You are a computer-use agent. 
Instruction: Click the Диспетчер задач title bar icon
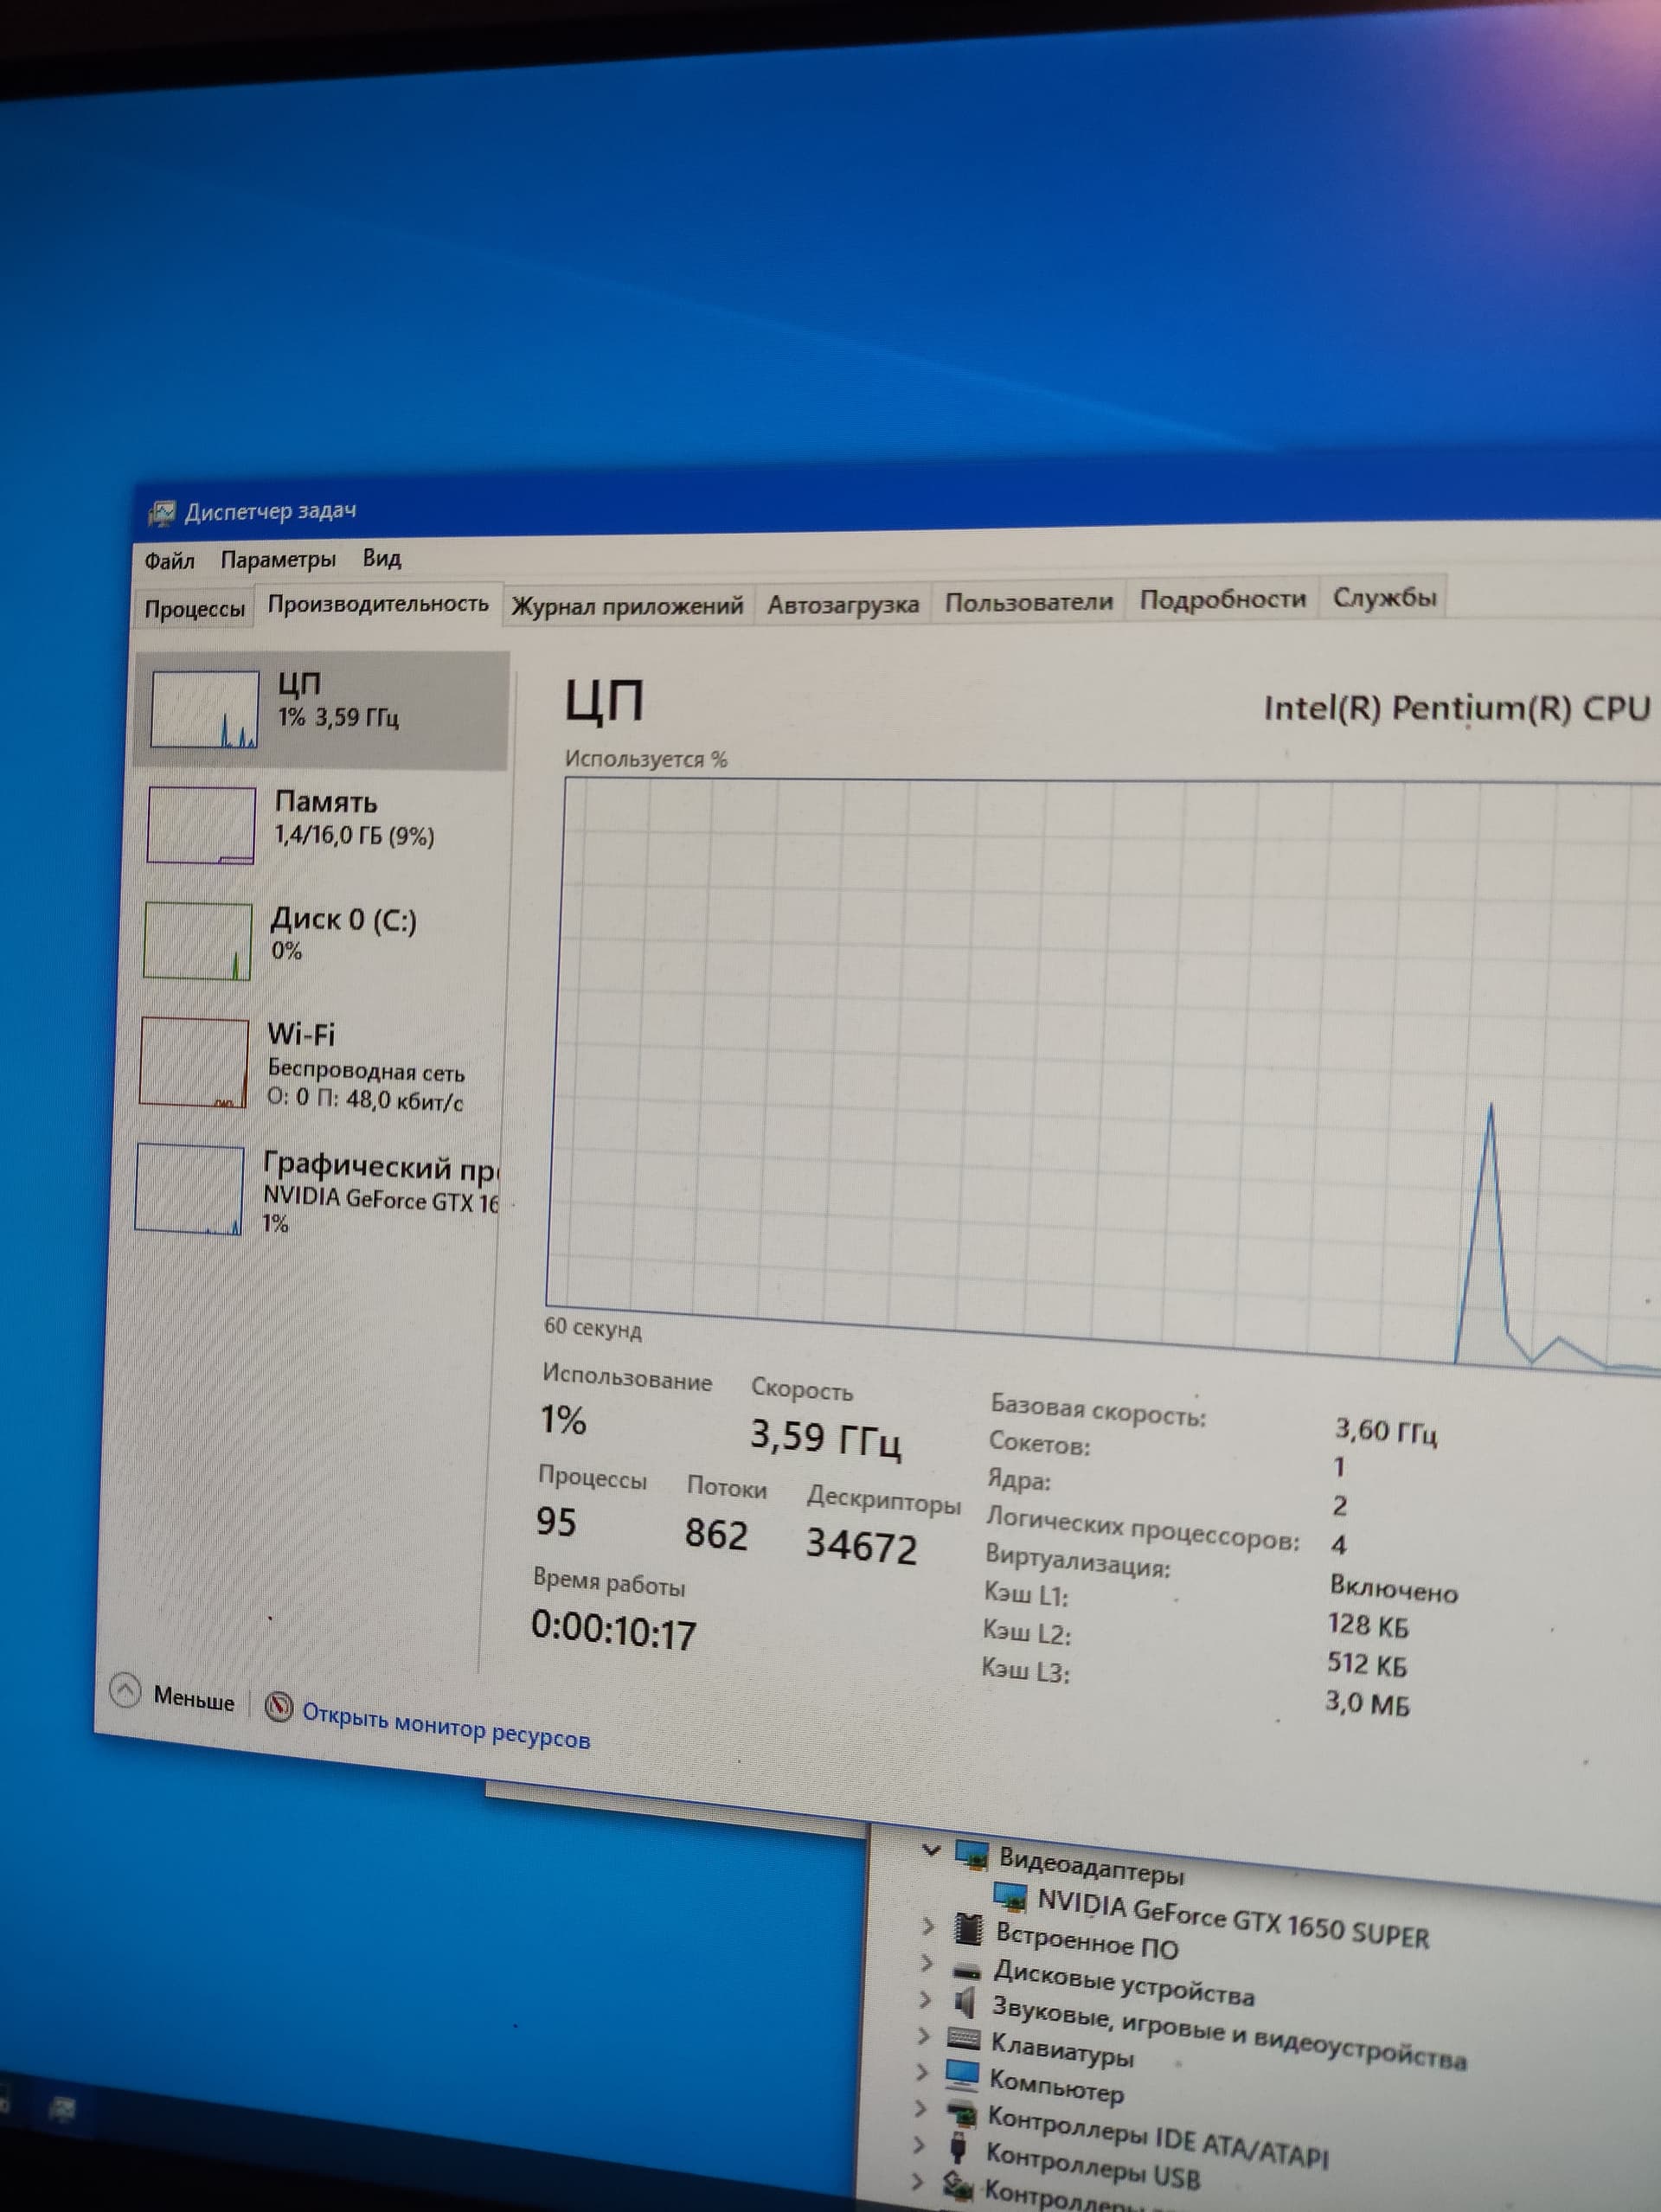[161, 514]
